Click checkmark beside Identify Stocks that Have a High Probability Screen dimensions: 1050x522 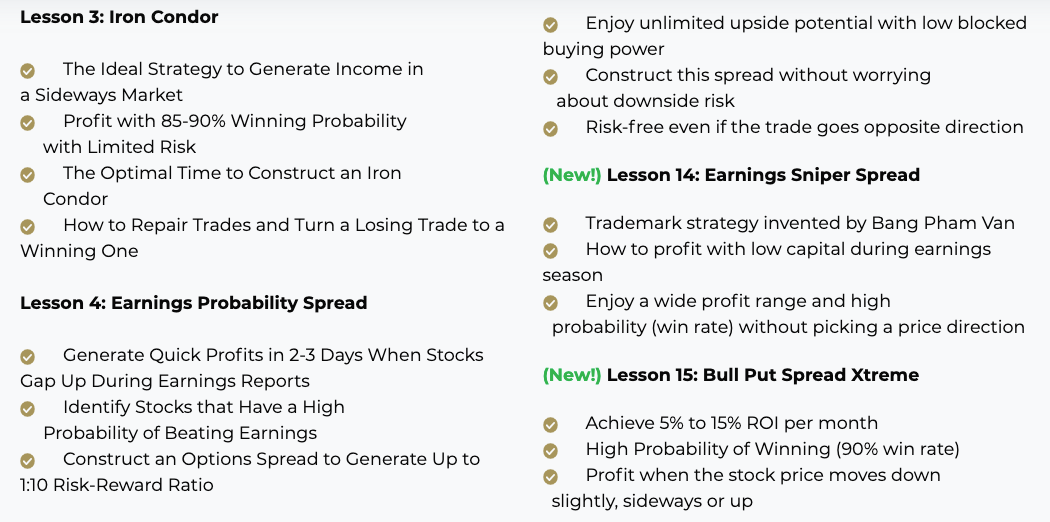click(x=27, y=409)
